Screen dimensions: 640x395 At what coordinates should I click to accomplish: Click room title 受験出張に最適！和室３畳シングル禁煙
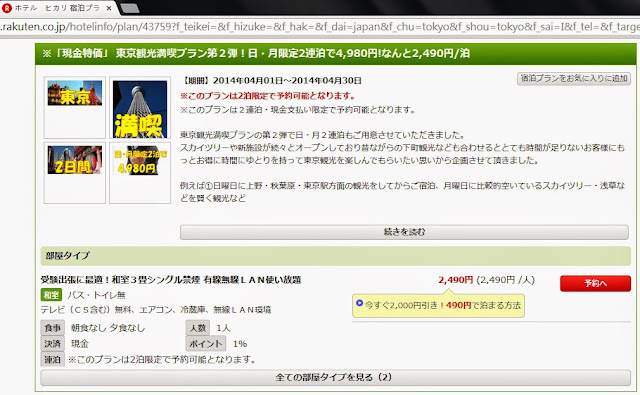(171, 280)
